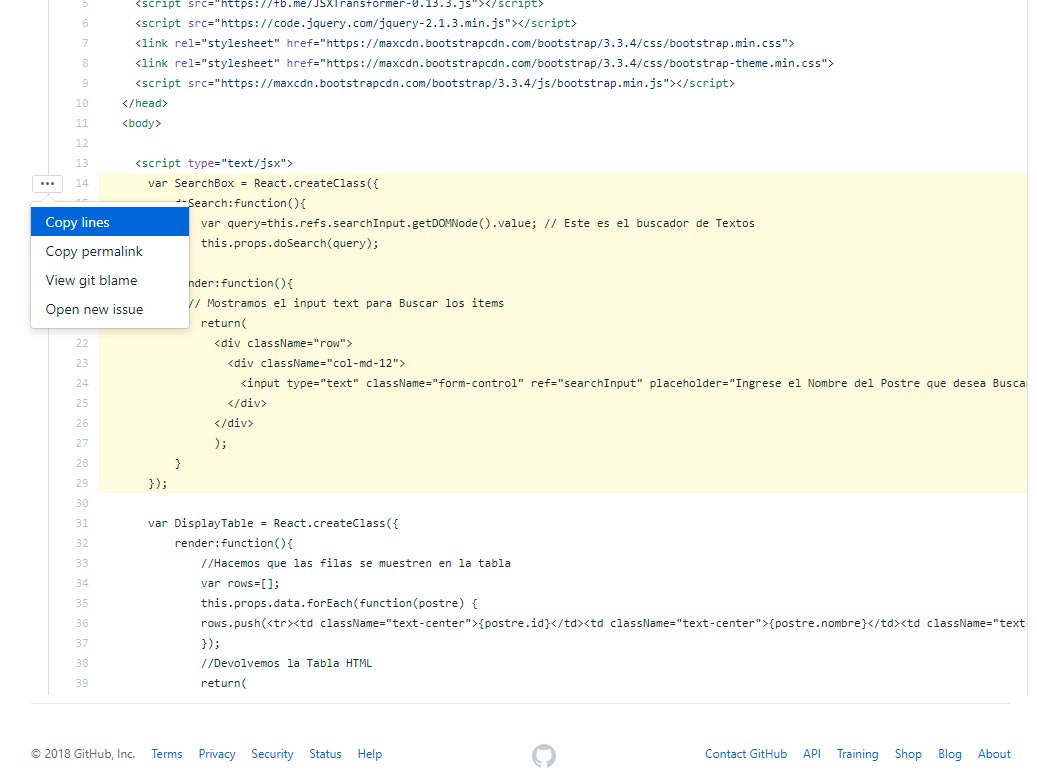Click the '<script type="text/jsx">' line
The width and height of the screenshot is (1037, 784).
coord(214,163)
